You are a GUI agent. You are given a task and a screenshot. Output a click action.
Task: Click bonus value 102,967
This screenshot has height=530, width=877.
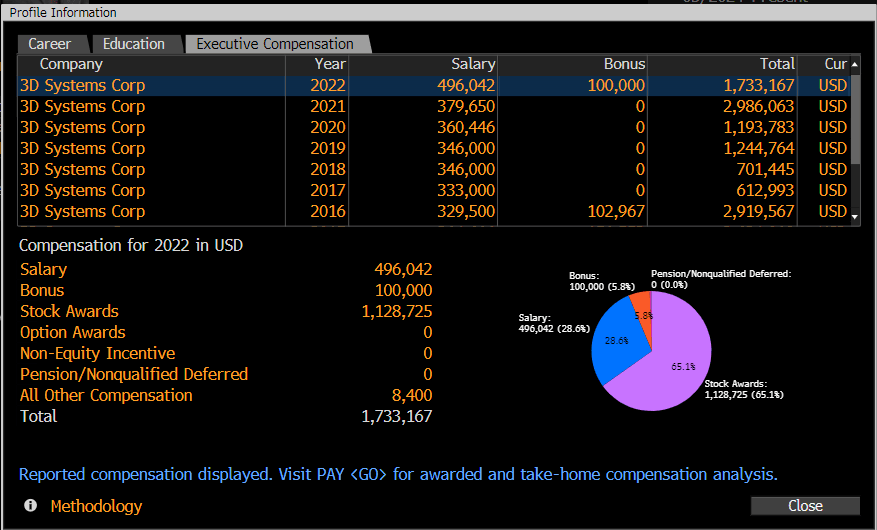[x=616, y=212]
